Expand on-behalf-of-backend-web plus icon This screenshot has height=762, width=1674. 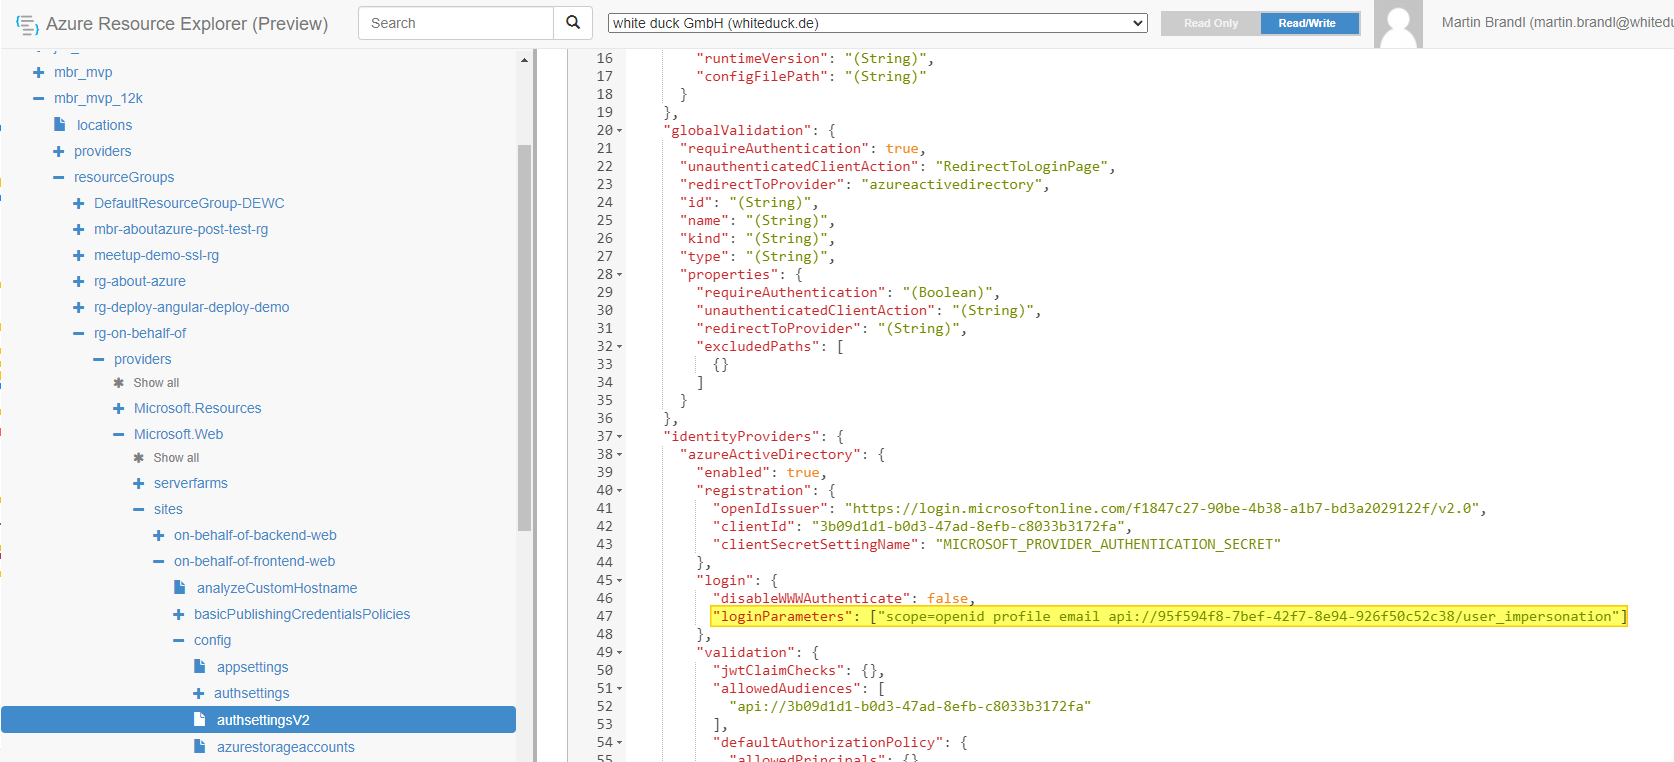[159, 535]
